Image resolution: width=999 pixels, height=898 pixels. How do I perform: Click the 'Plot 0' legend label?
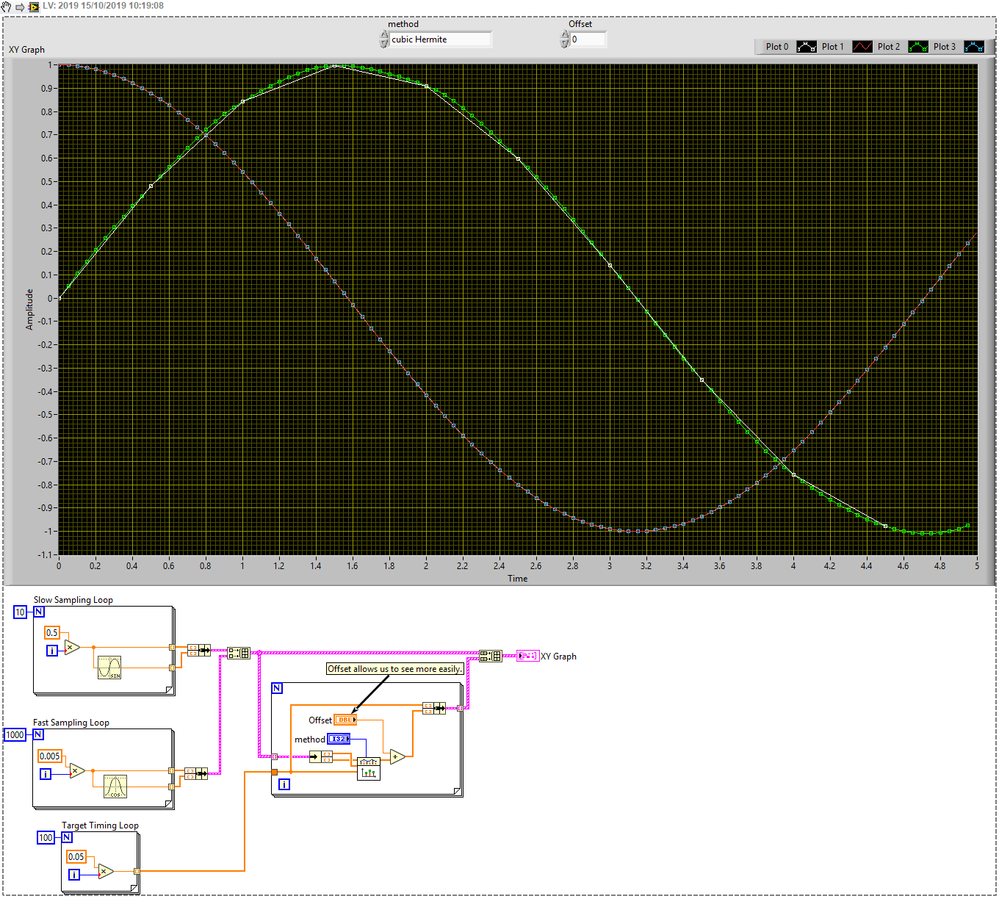[x=777, y=47]
